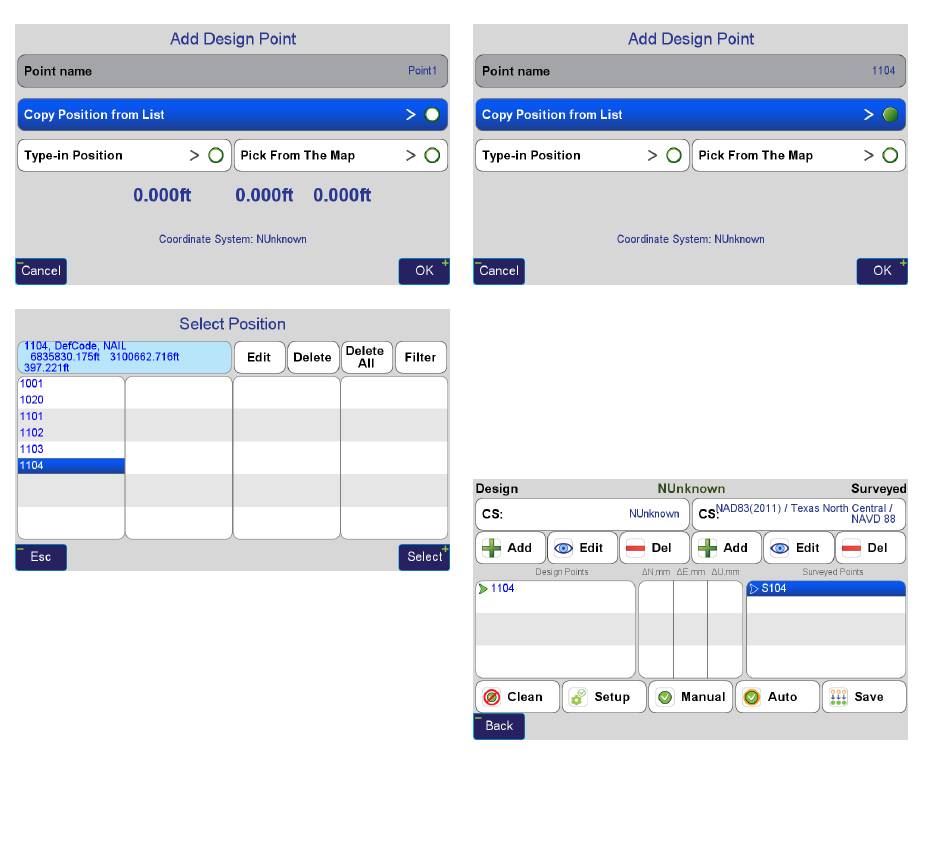Viewport: 950px width, 844px height.
Task: Click the Delete All button
Action: point(366,357)
